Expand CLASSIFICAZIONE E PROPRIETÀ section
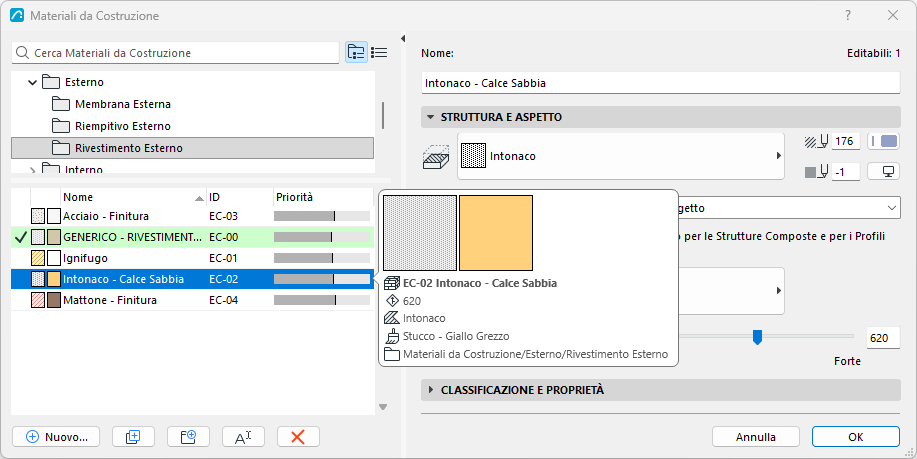The image size is (917, 459). click(x=431, y=389)
